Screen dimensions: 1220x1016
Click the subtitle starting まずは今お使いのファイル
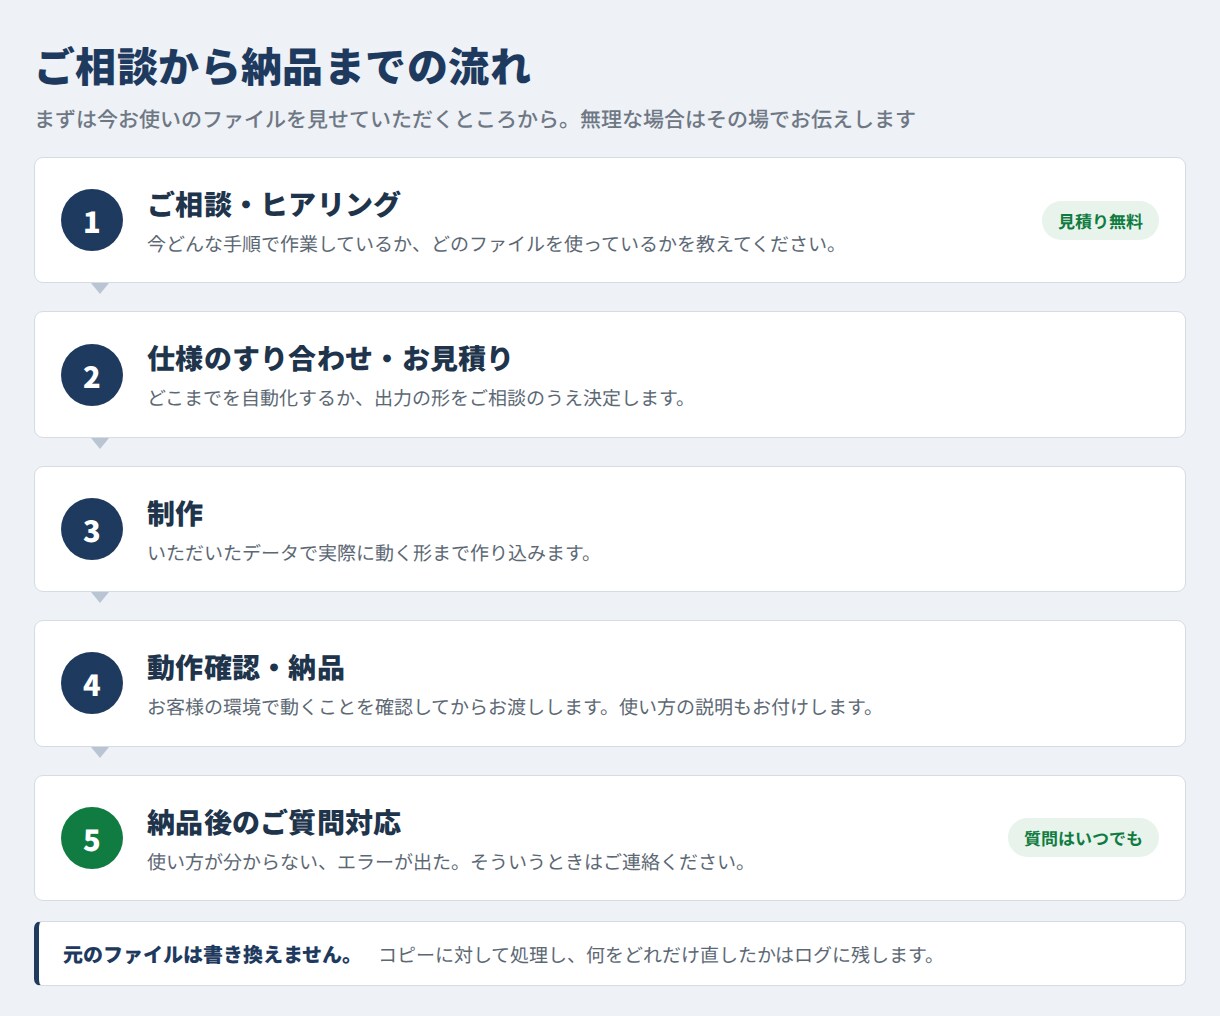click(x=475, y=119)
